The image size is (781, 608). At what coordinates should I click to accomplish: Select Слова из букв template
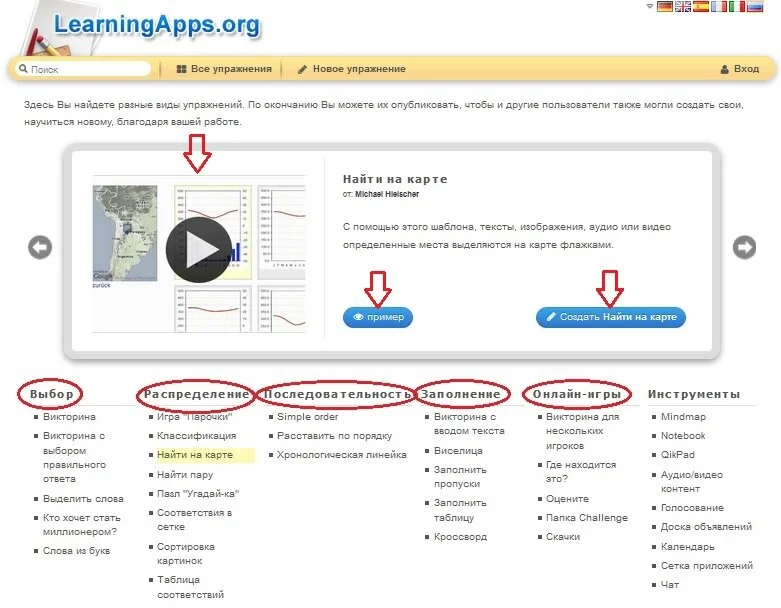pos(76,551)
